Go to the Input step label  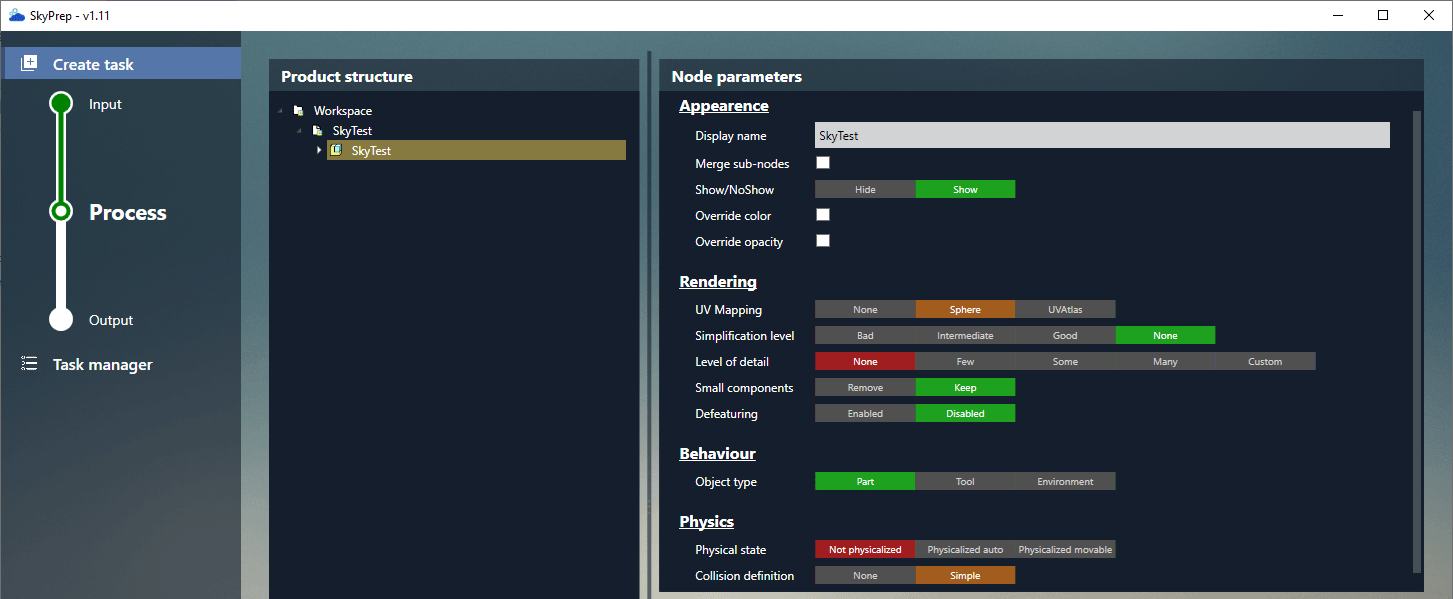105,104
